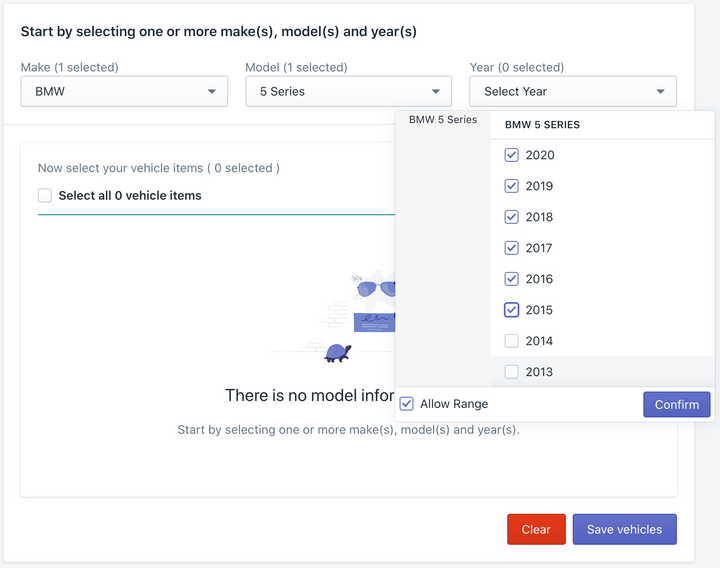Uncheck the 2016 year checkbox
Viewport: 720px width, 568px height.
point(512,279)
